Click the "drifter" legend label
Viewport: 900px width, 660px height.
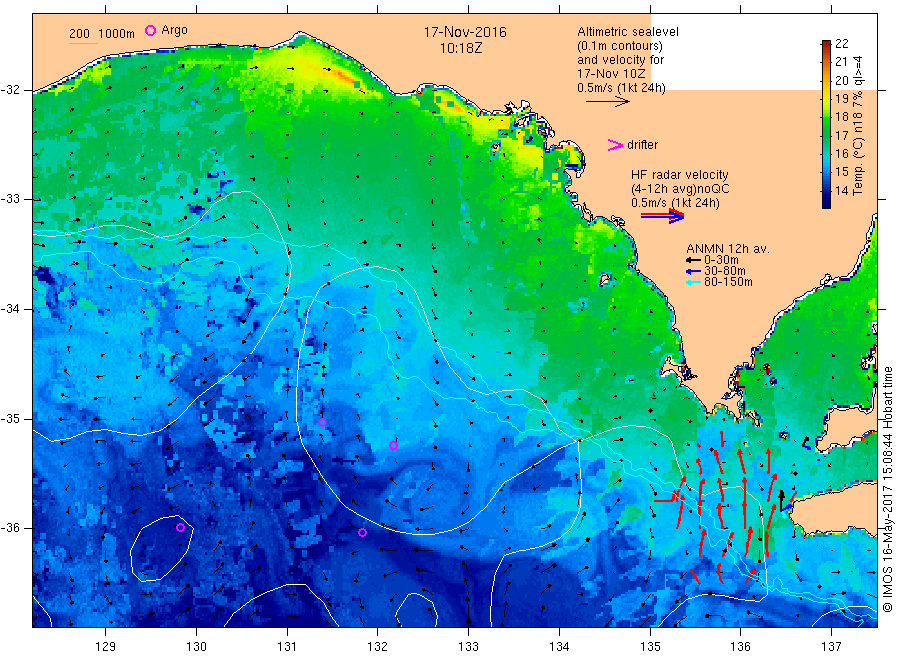[642, 145]
